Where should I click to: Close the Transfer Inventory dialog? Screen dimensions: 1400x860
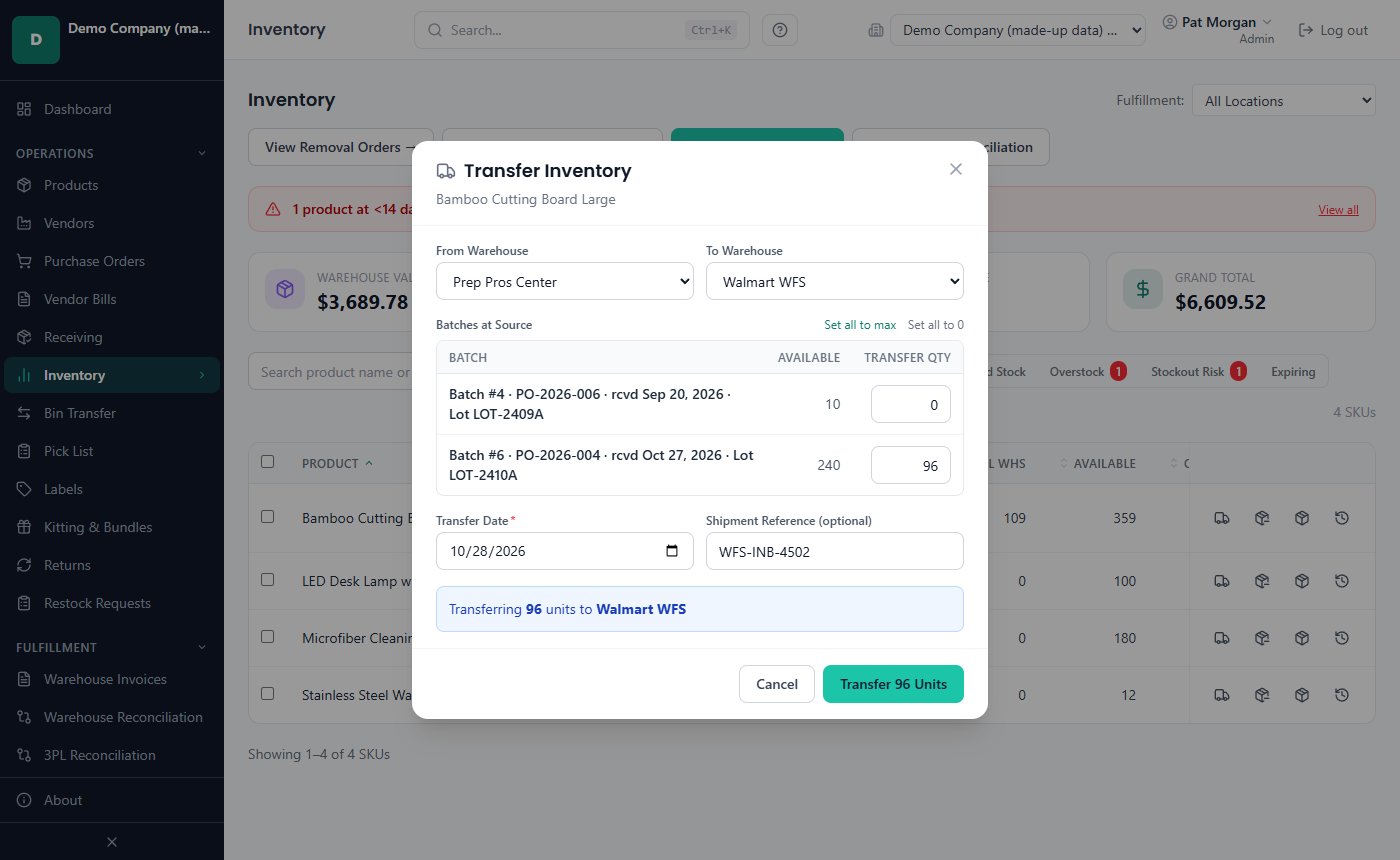click(956, 169)
